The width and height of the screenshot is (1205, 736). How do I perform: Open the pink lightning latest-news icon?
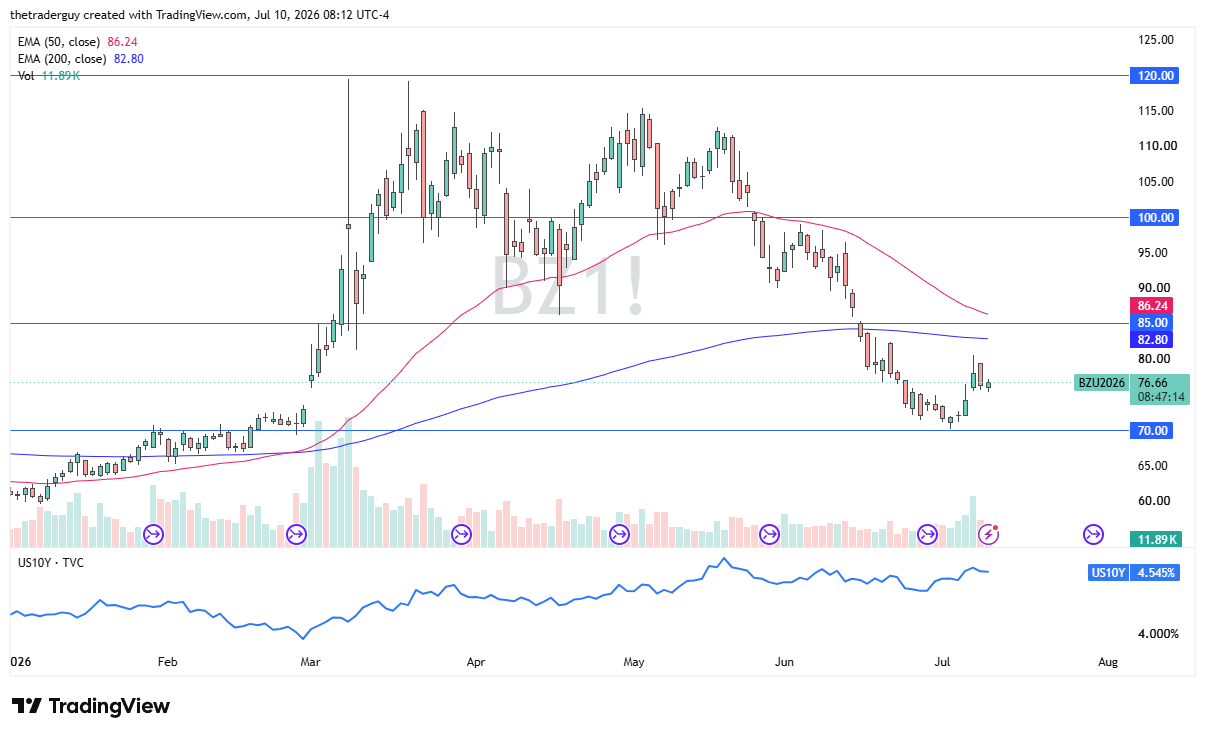click(988, 535)
